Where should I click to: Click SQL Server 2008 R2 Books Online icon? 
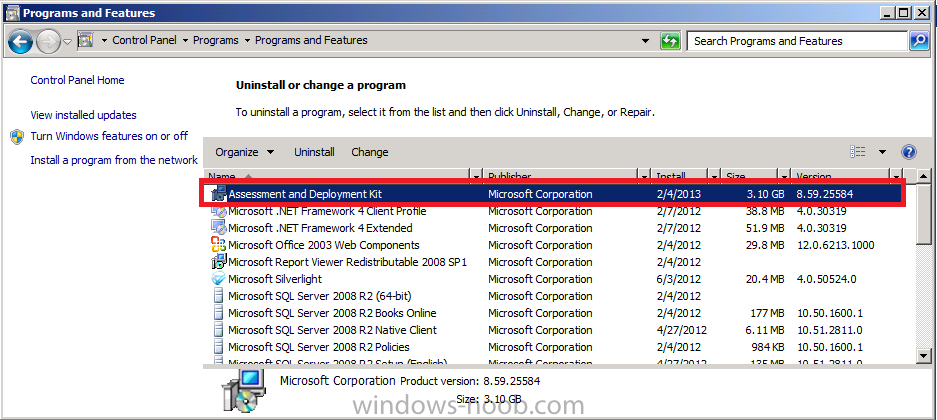(219, 312)
